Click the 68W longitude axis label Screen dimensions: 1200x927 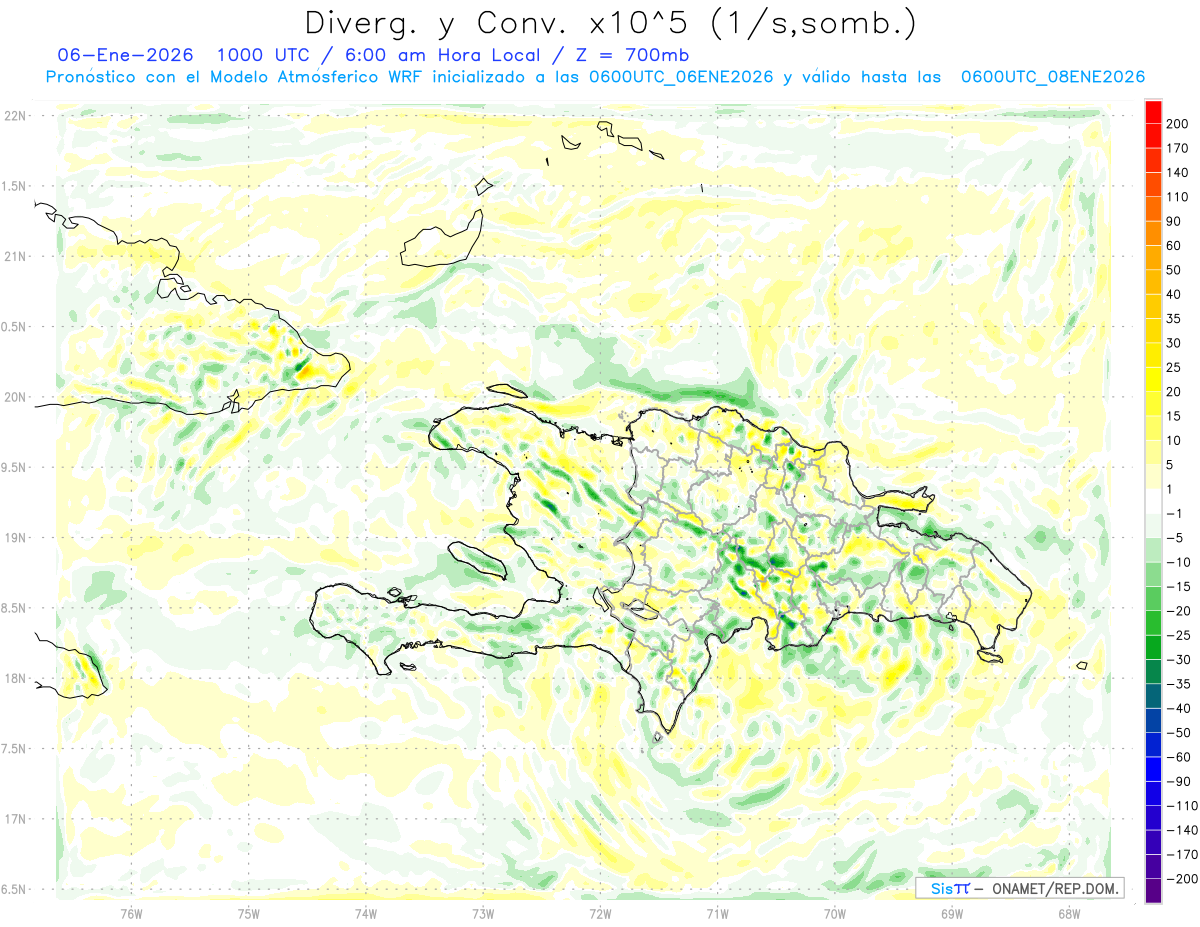[x=1069, y=913]
